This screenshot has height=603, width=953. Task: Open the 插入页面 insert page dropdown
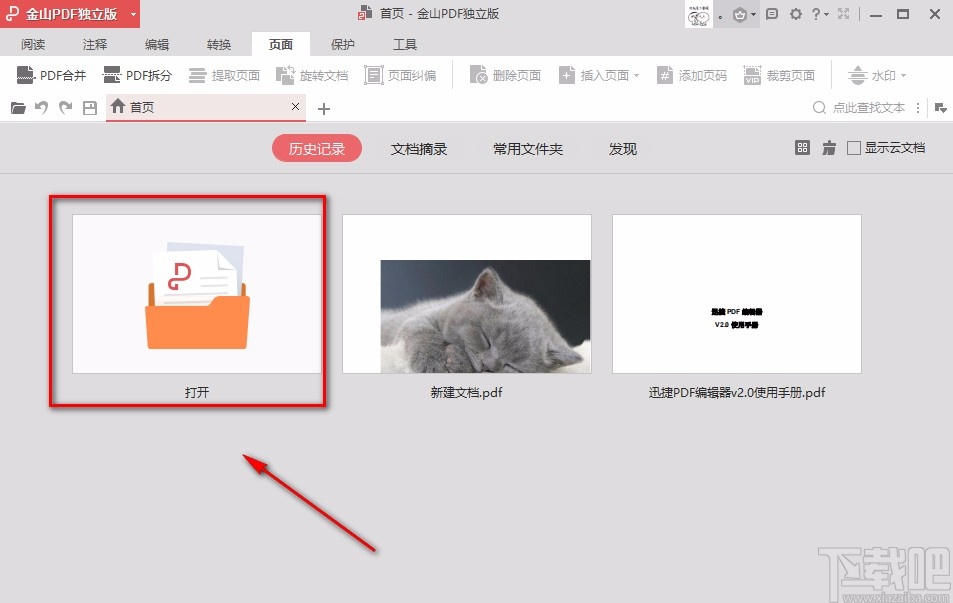pos(635,74)
